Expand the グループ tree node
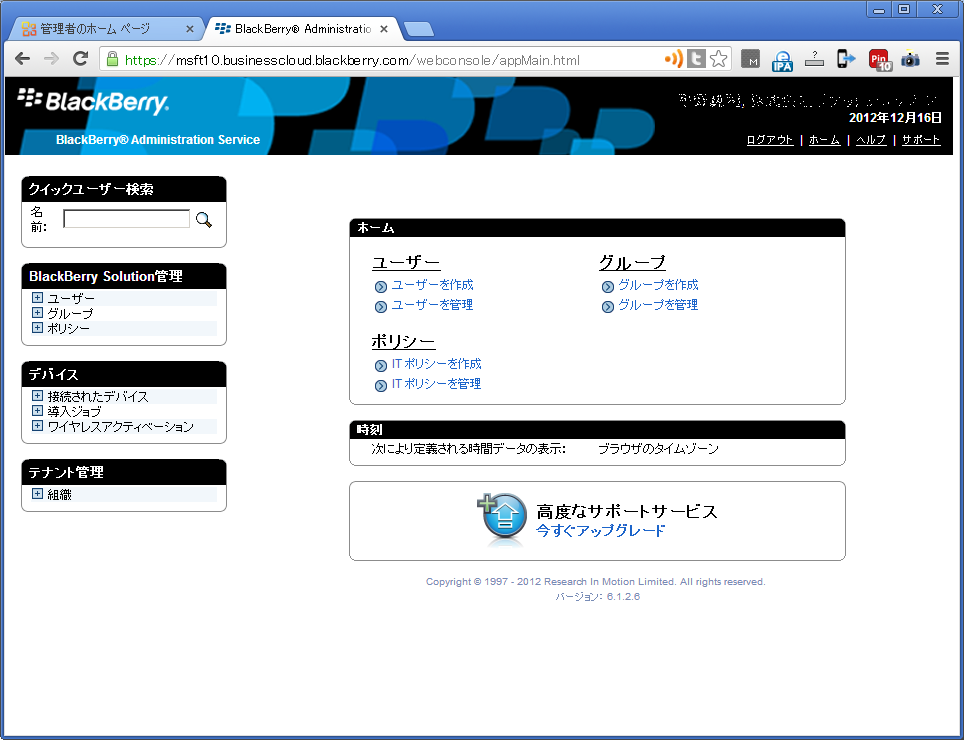This screenshot has width=964, height=740. click(37, 313)
